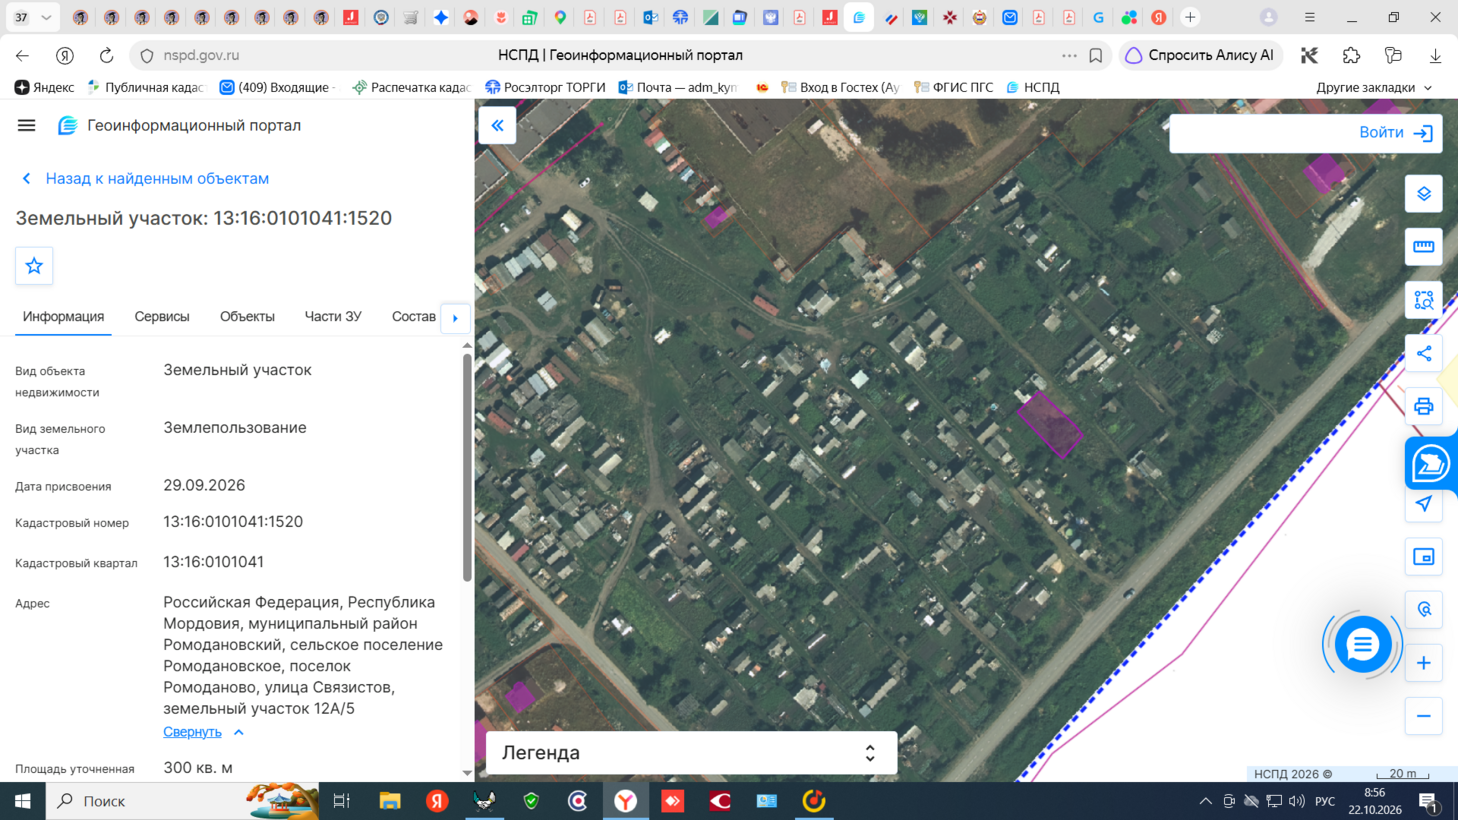Screen dimensions: 1458x820
Task: Switch to the Сервисы tab
Action: pyautogui.click(x=162, y=317)
